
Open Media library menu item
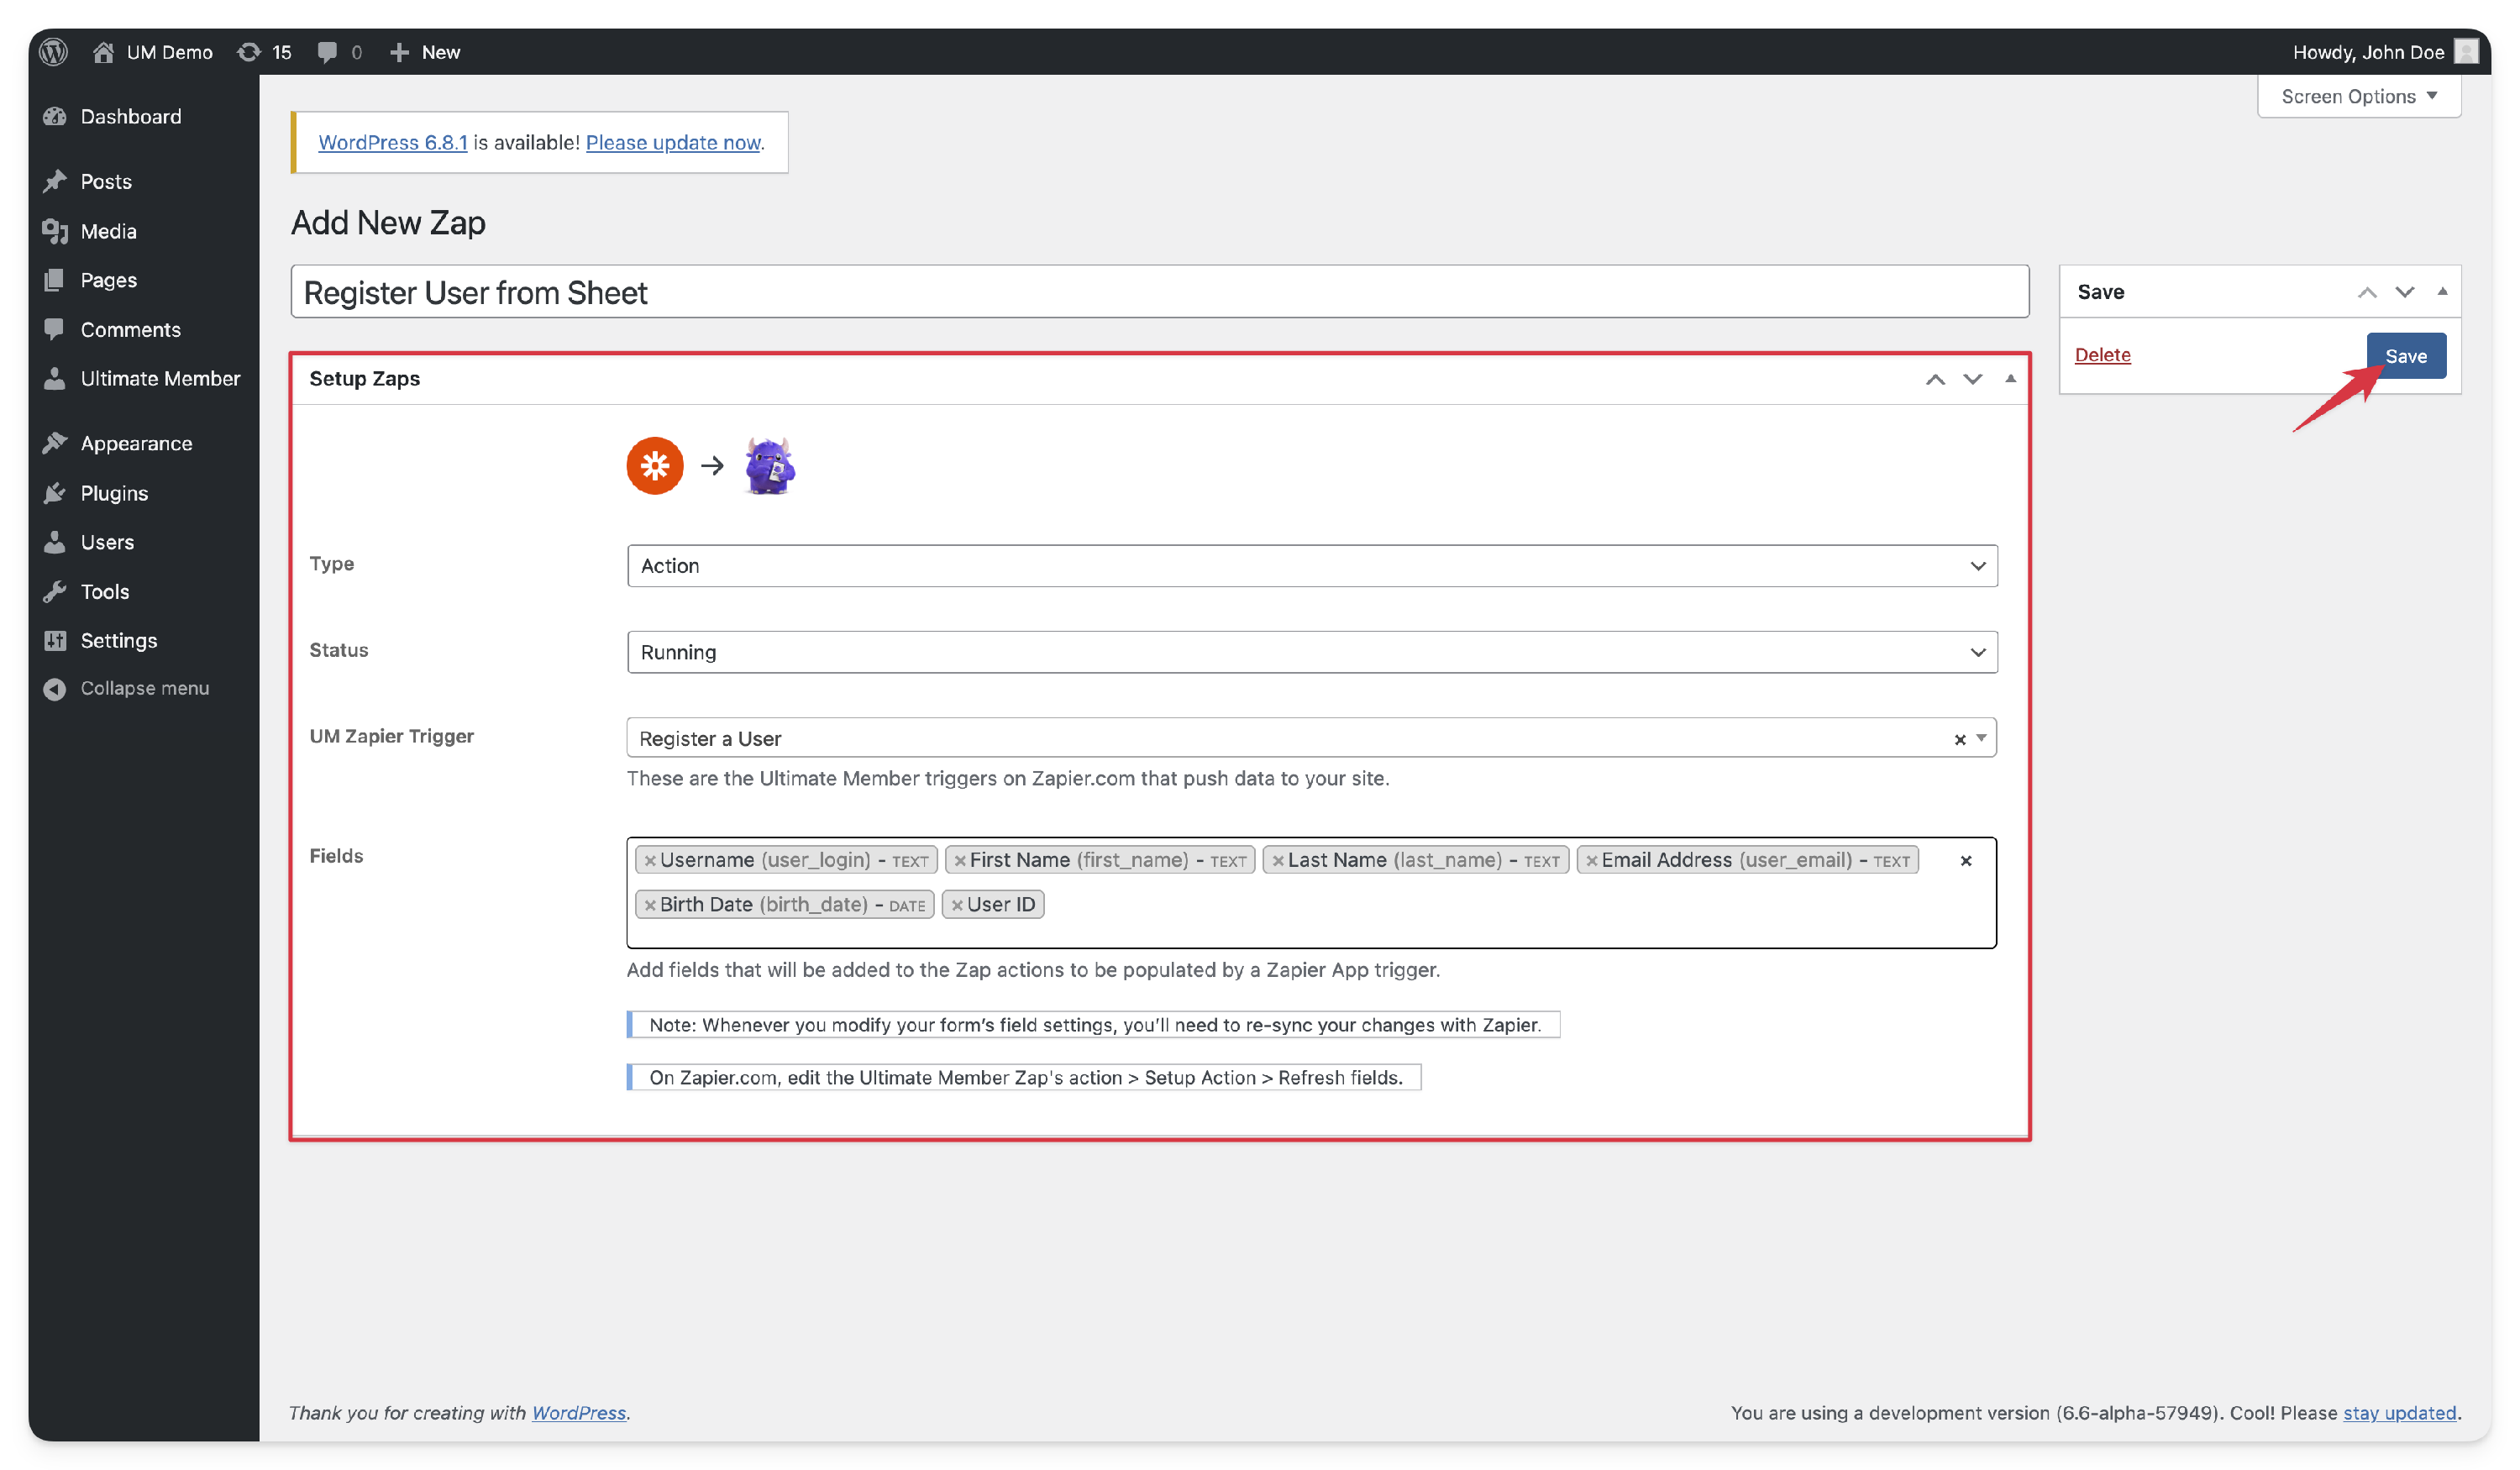pyautogui.click(x=108, y=231)
